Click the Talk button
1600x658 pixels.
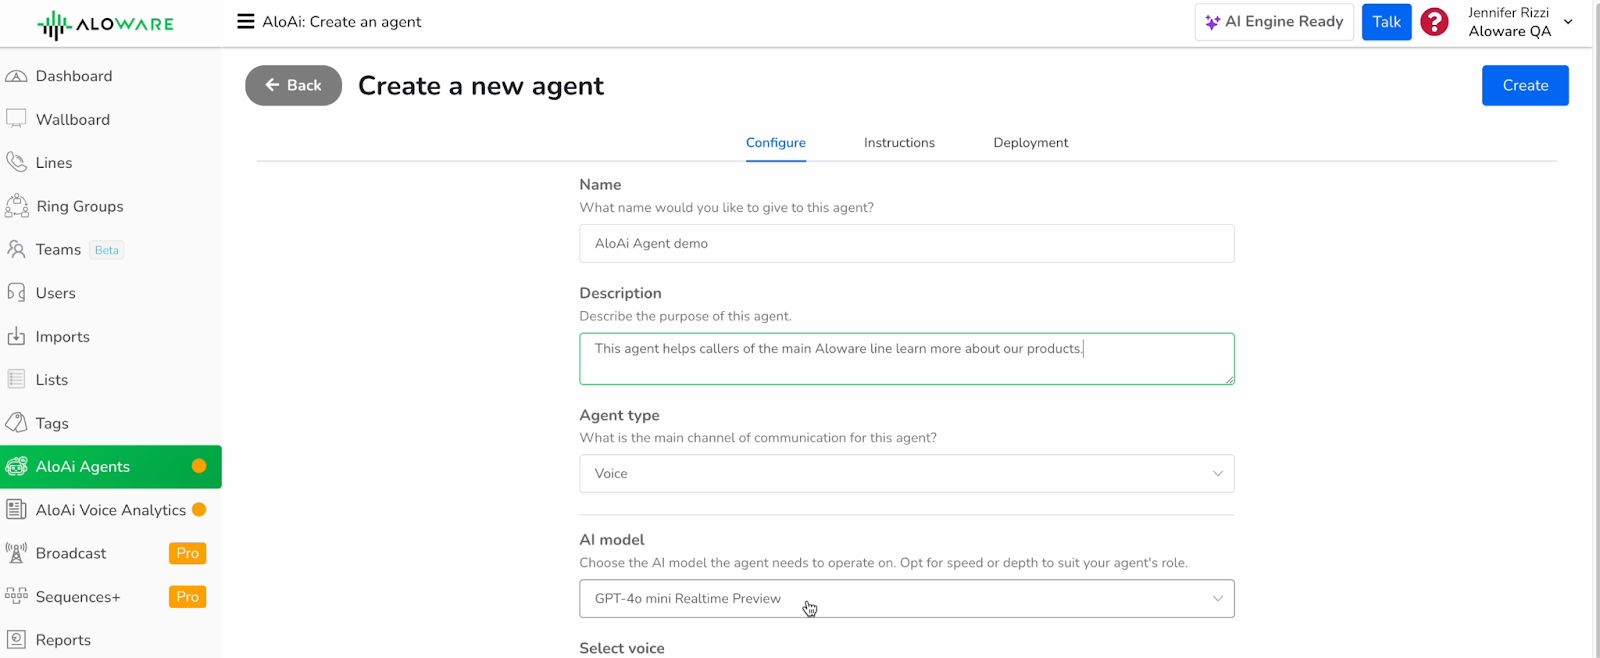[1386, 22]
